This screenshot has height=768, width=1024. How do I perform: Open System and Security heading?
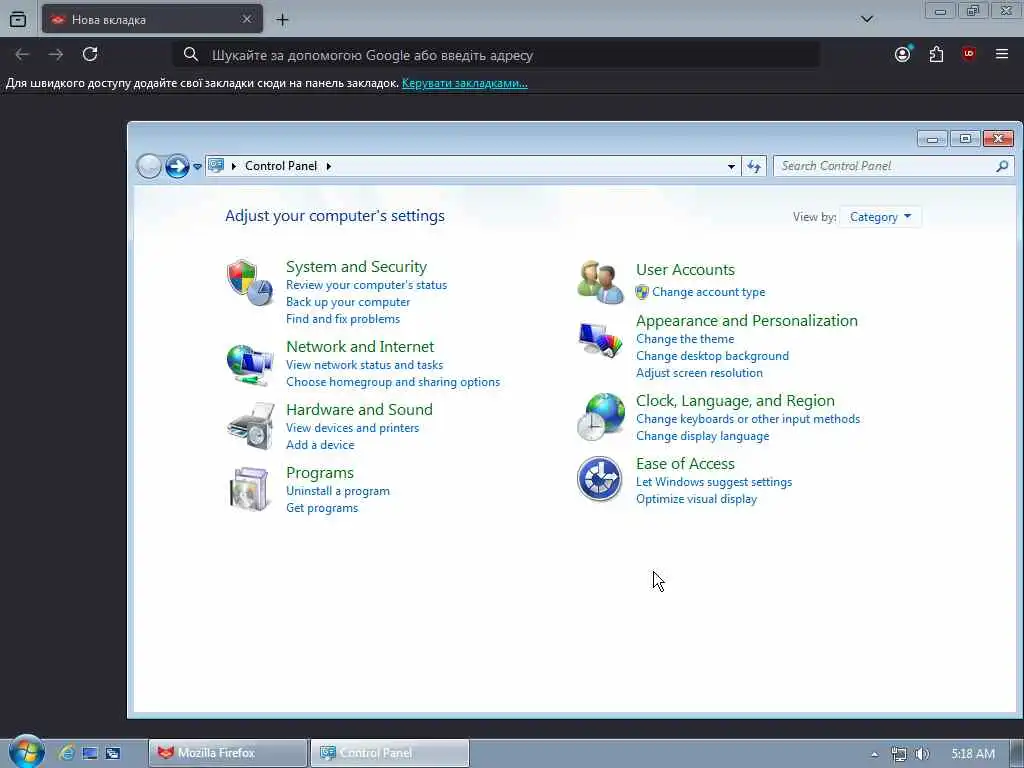pos(356,266)
